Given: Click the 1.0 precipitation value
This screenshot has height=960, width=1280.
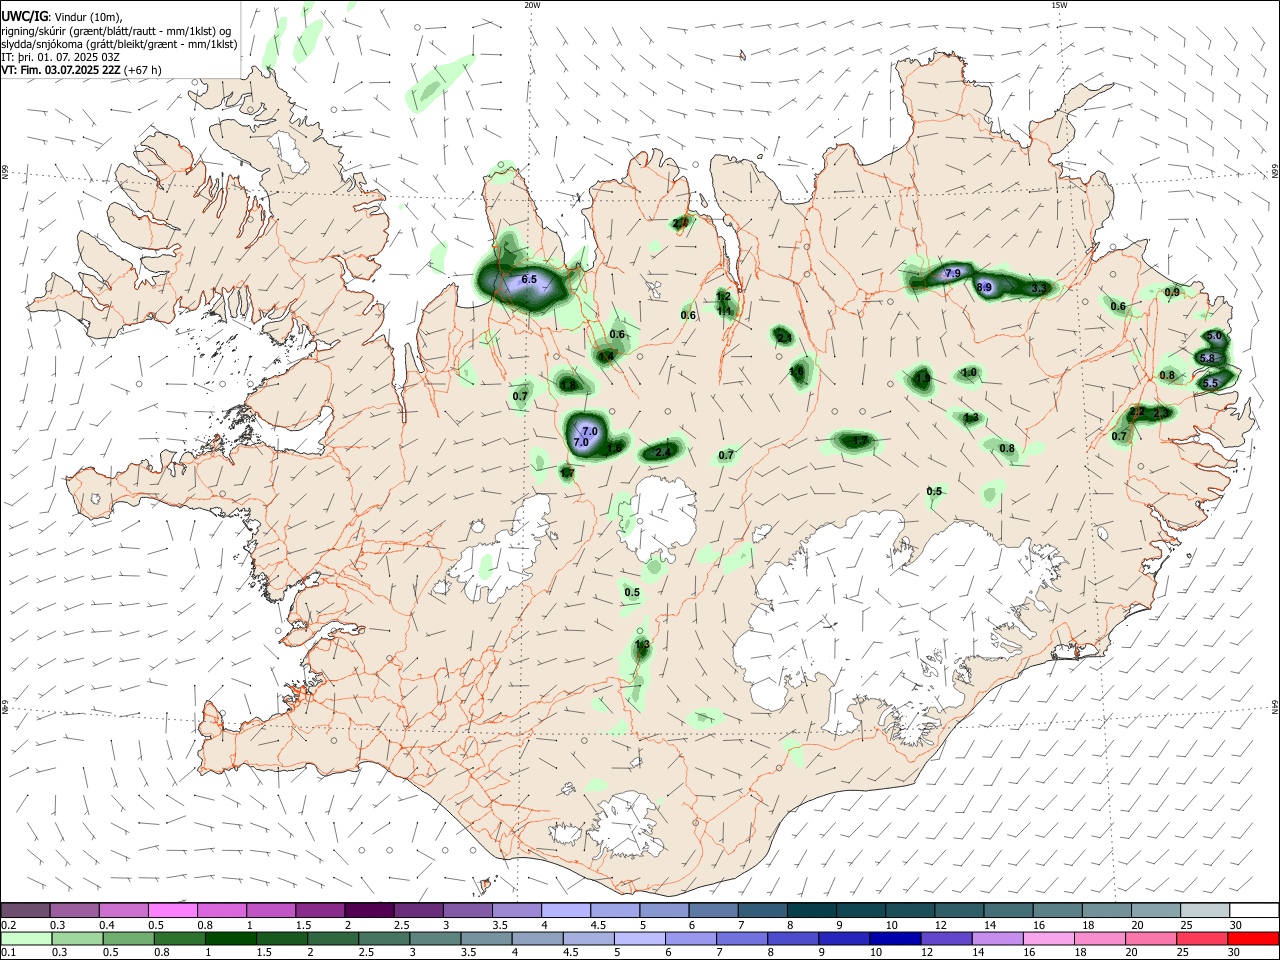Looking at the screenshot, I should click(968, 373).
